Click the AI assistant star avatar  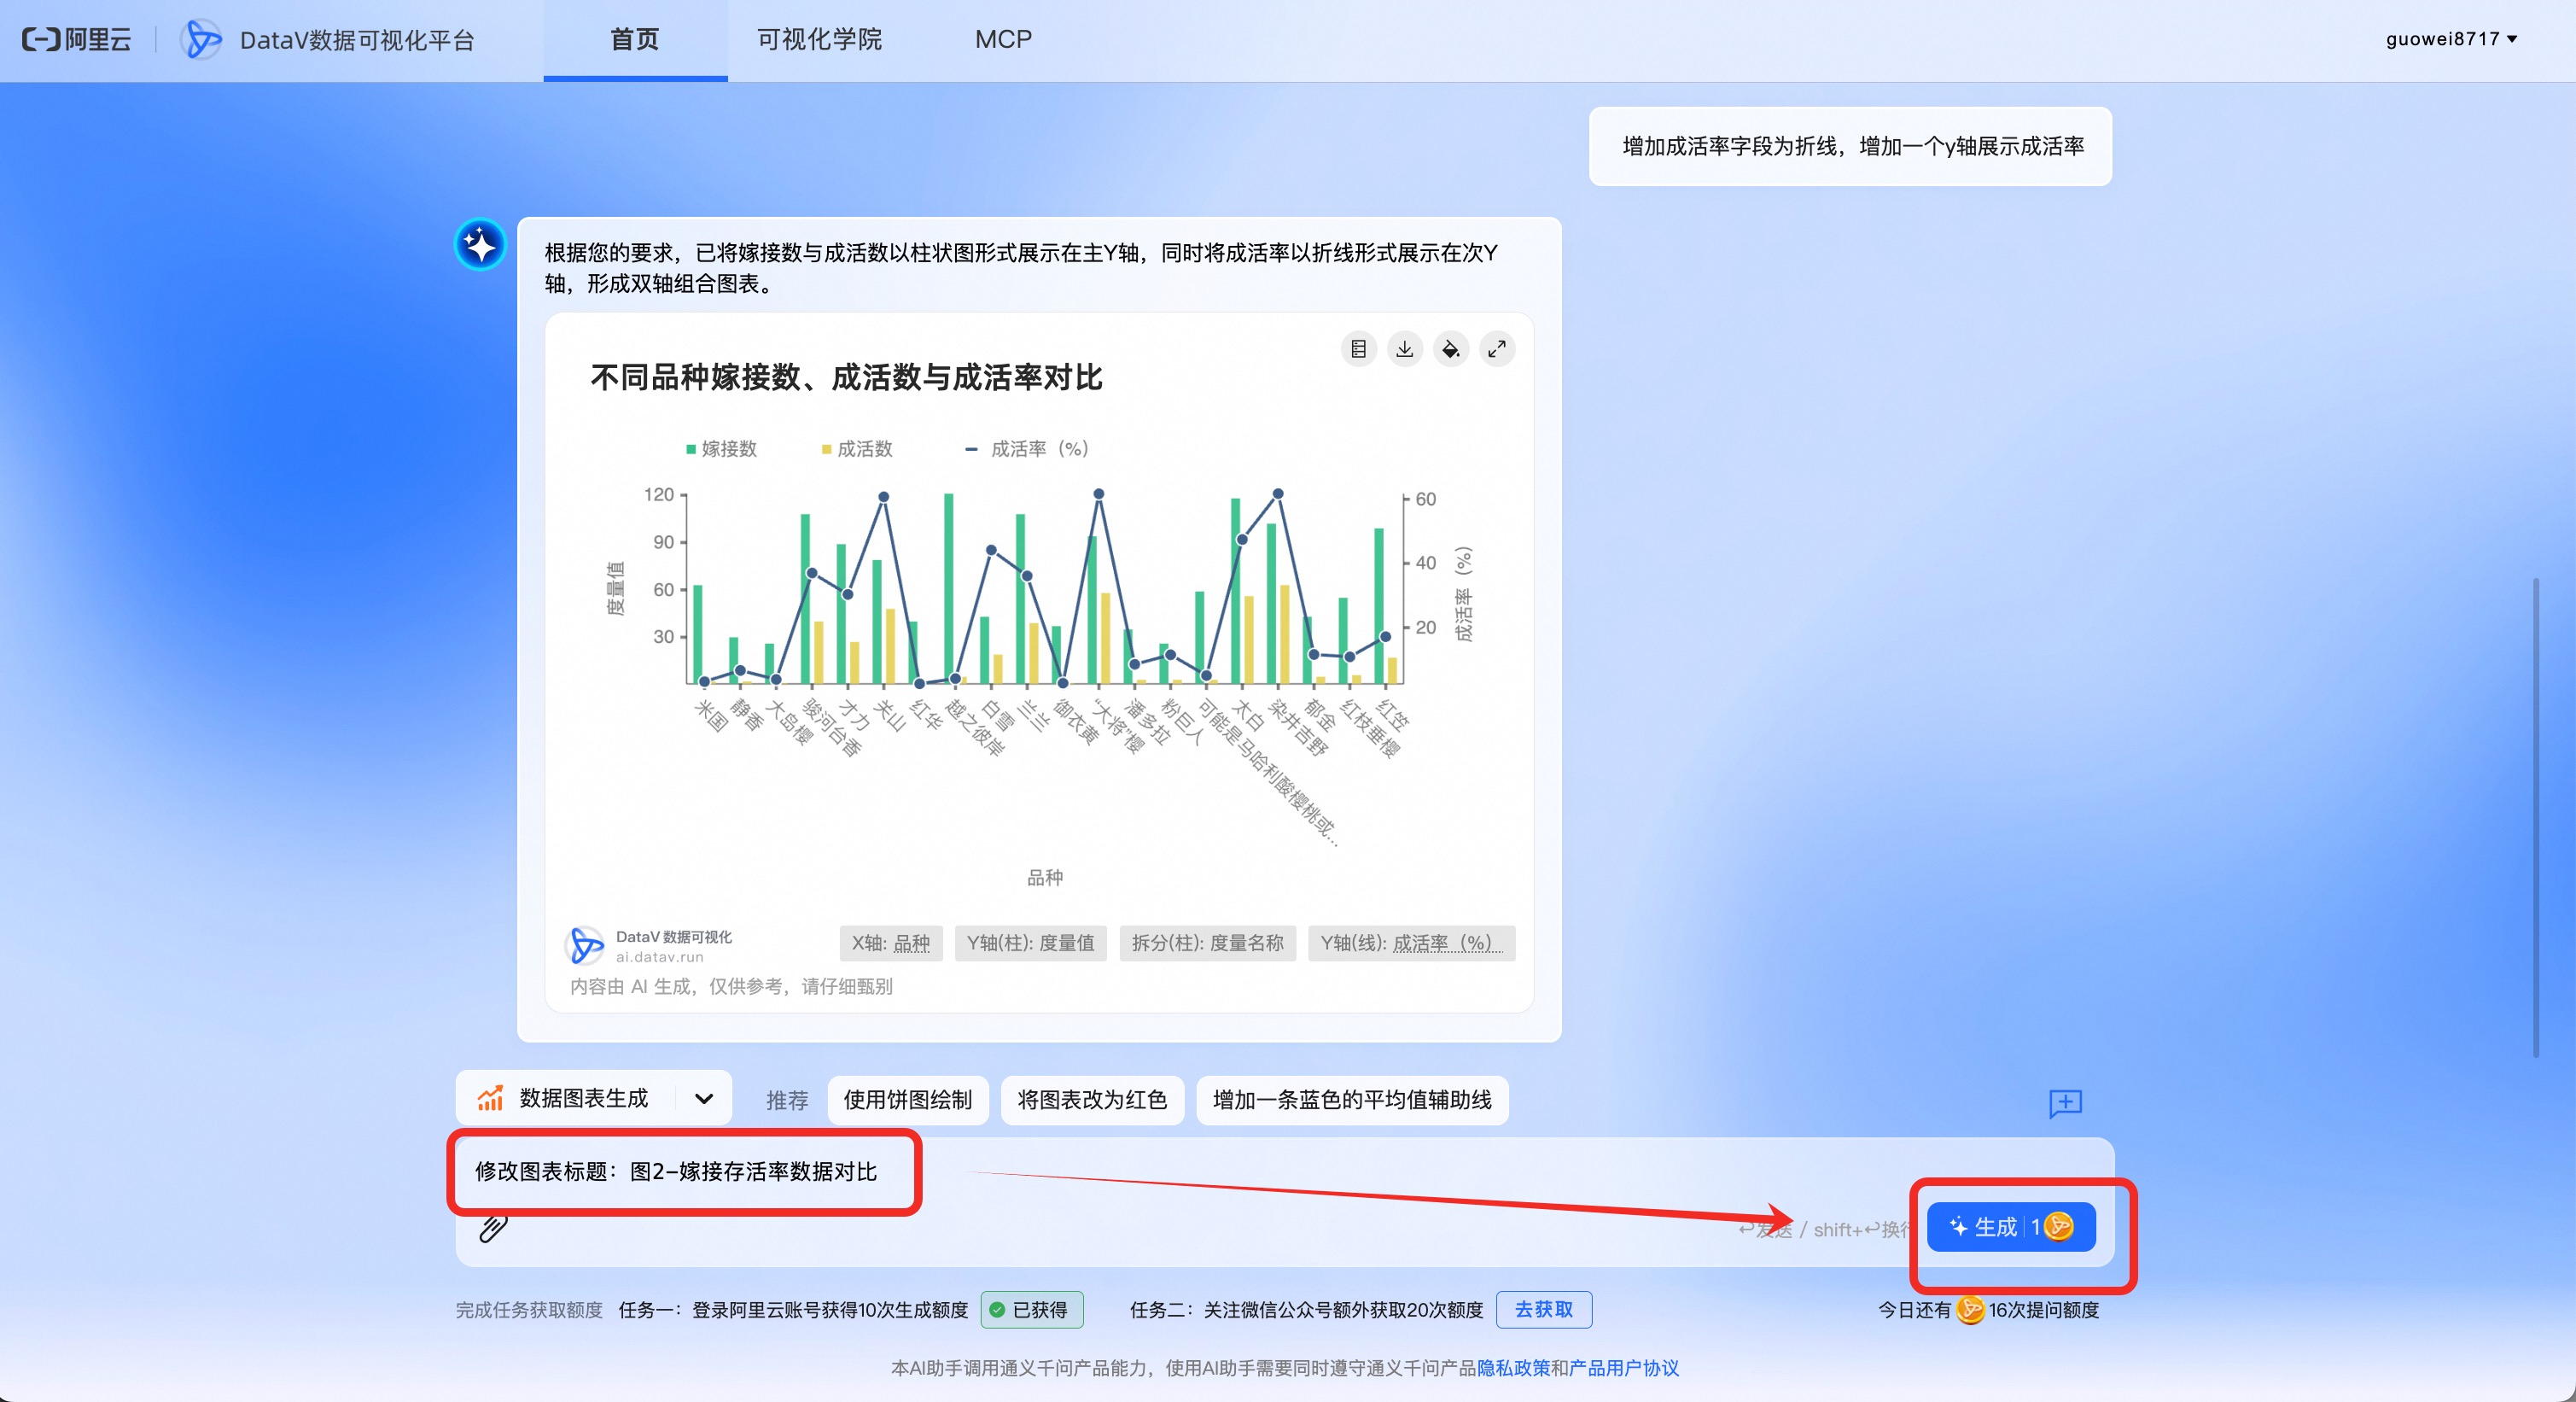[x=480, y=244]
